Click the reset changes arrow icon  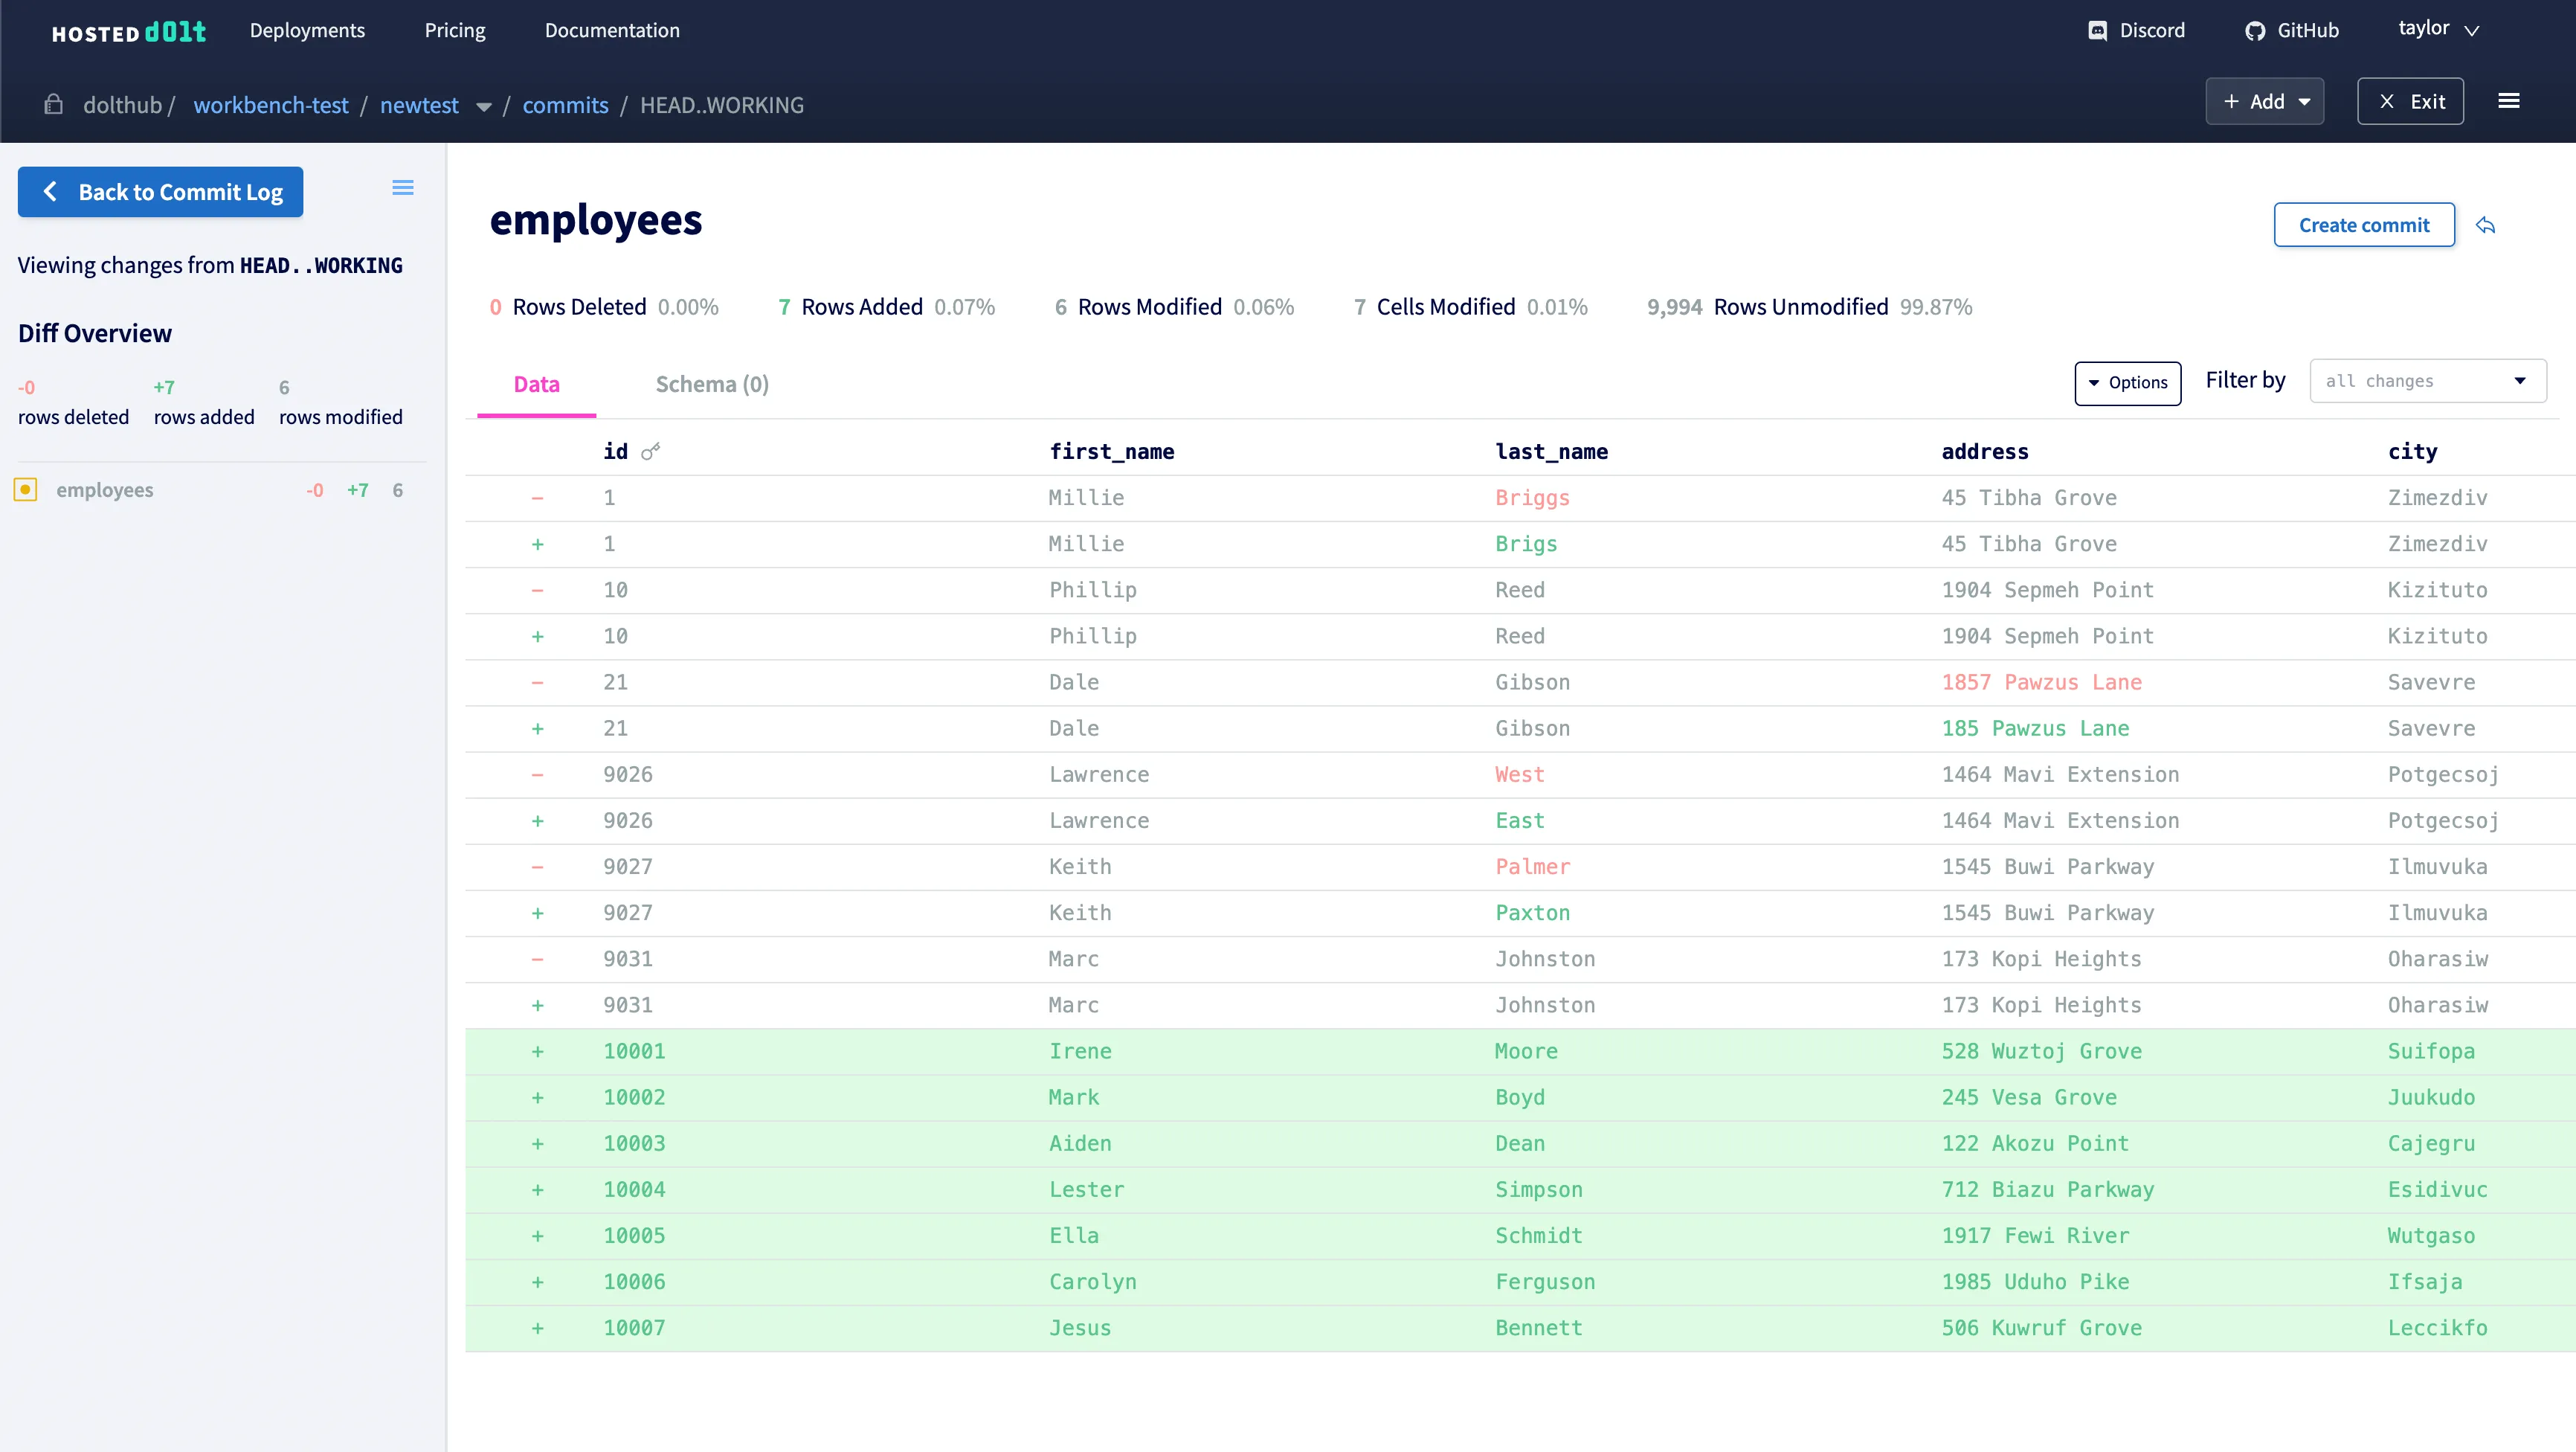pos(2485,226)
